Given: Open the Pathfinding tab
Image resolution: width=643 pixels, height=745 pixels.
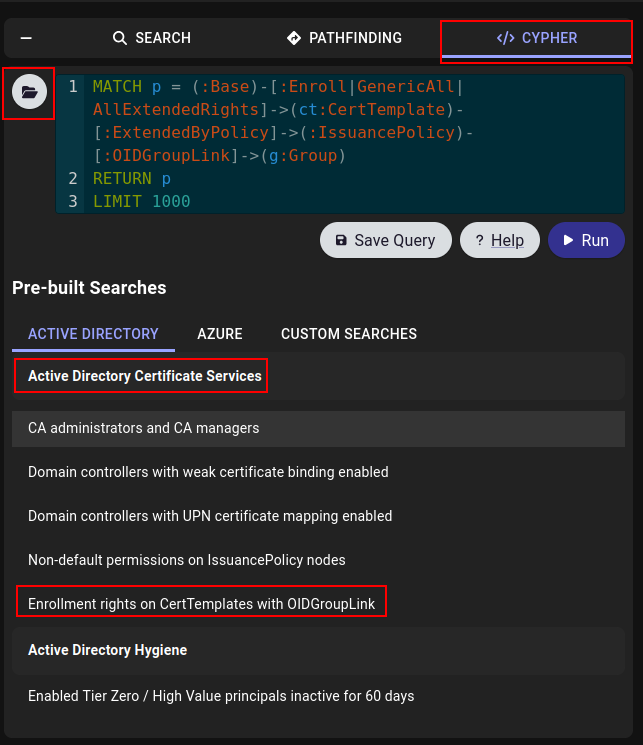Looking at the screenshot, I should click(x=344, y=39).
